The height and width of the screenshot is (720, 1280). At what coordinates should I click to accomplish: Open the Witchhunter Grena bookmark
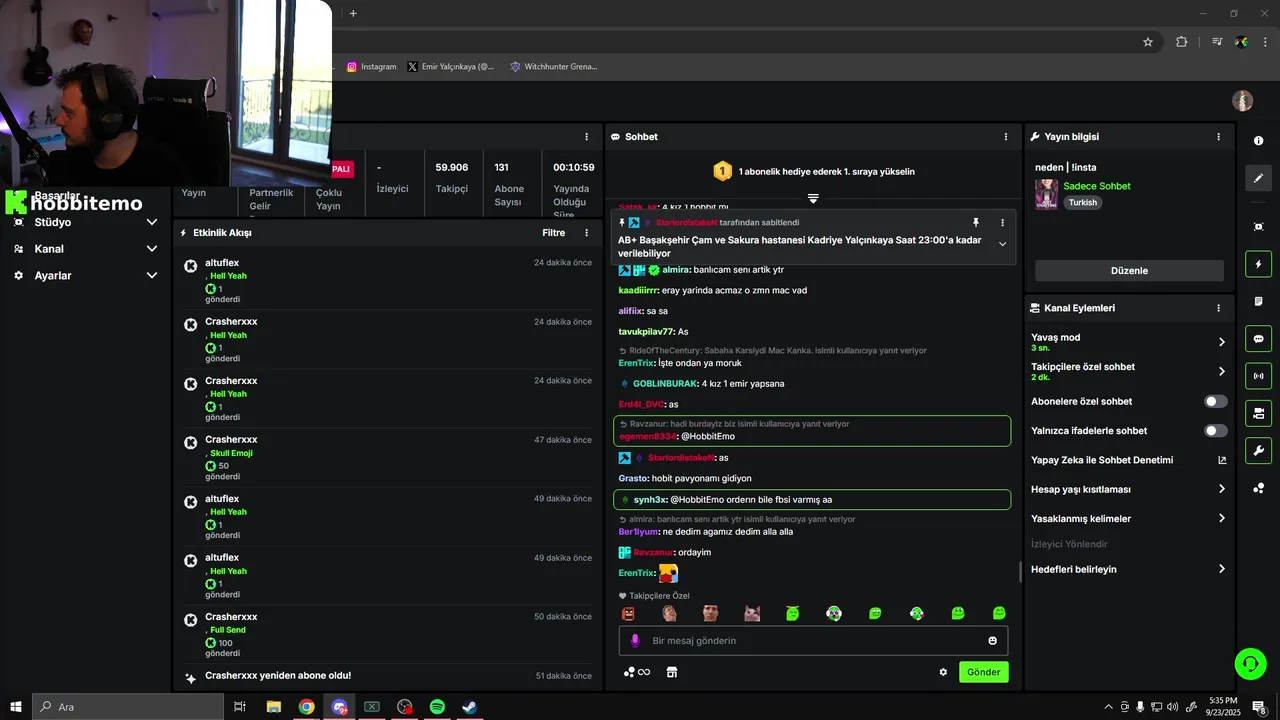click(554, 67)
